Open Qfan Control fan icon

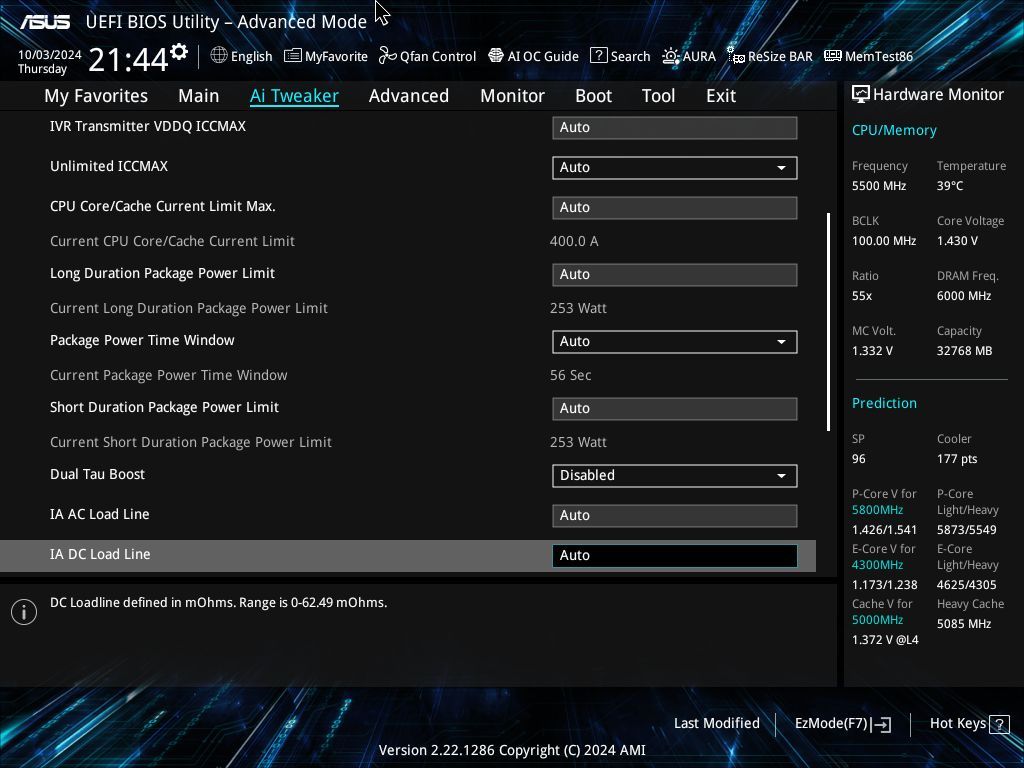click(x=388, y=56)
